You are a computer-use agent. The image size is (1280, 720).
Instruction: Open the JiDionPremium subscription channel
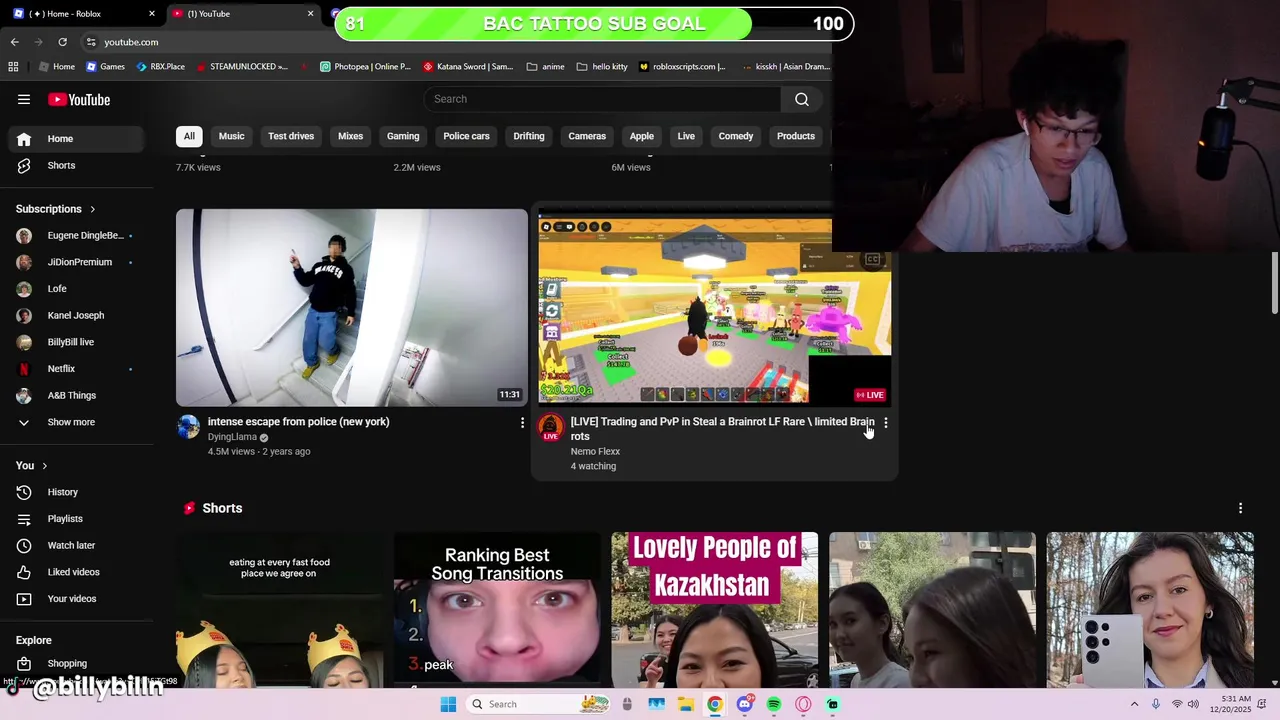point(76,262)
